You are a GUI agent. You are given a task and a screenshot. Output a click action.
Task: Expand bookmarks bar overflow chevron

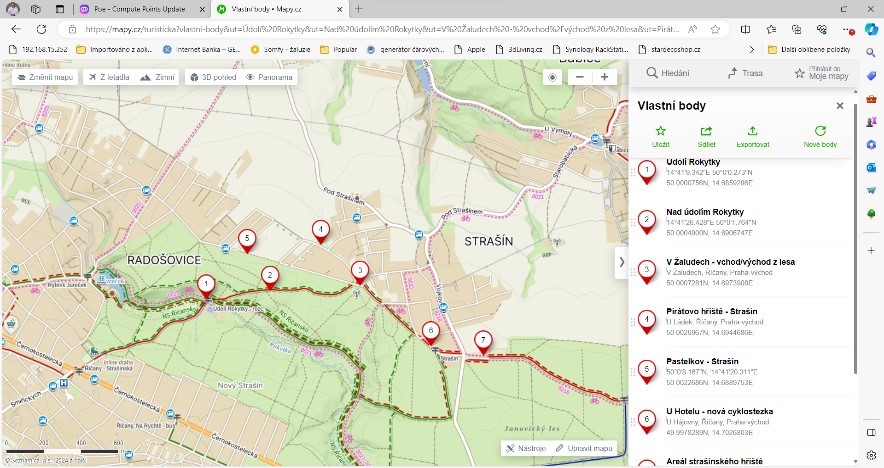pyautogui.click(x=752, y=50)
